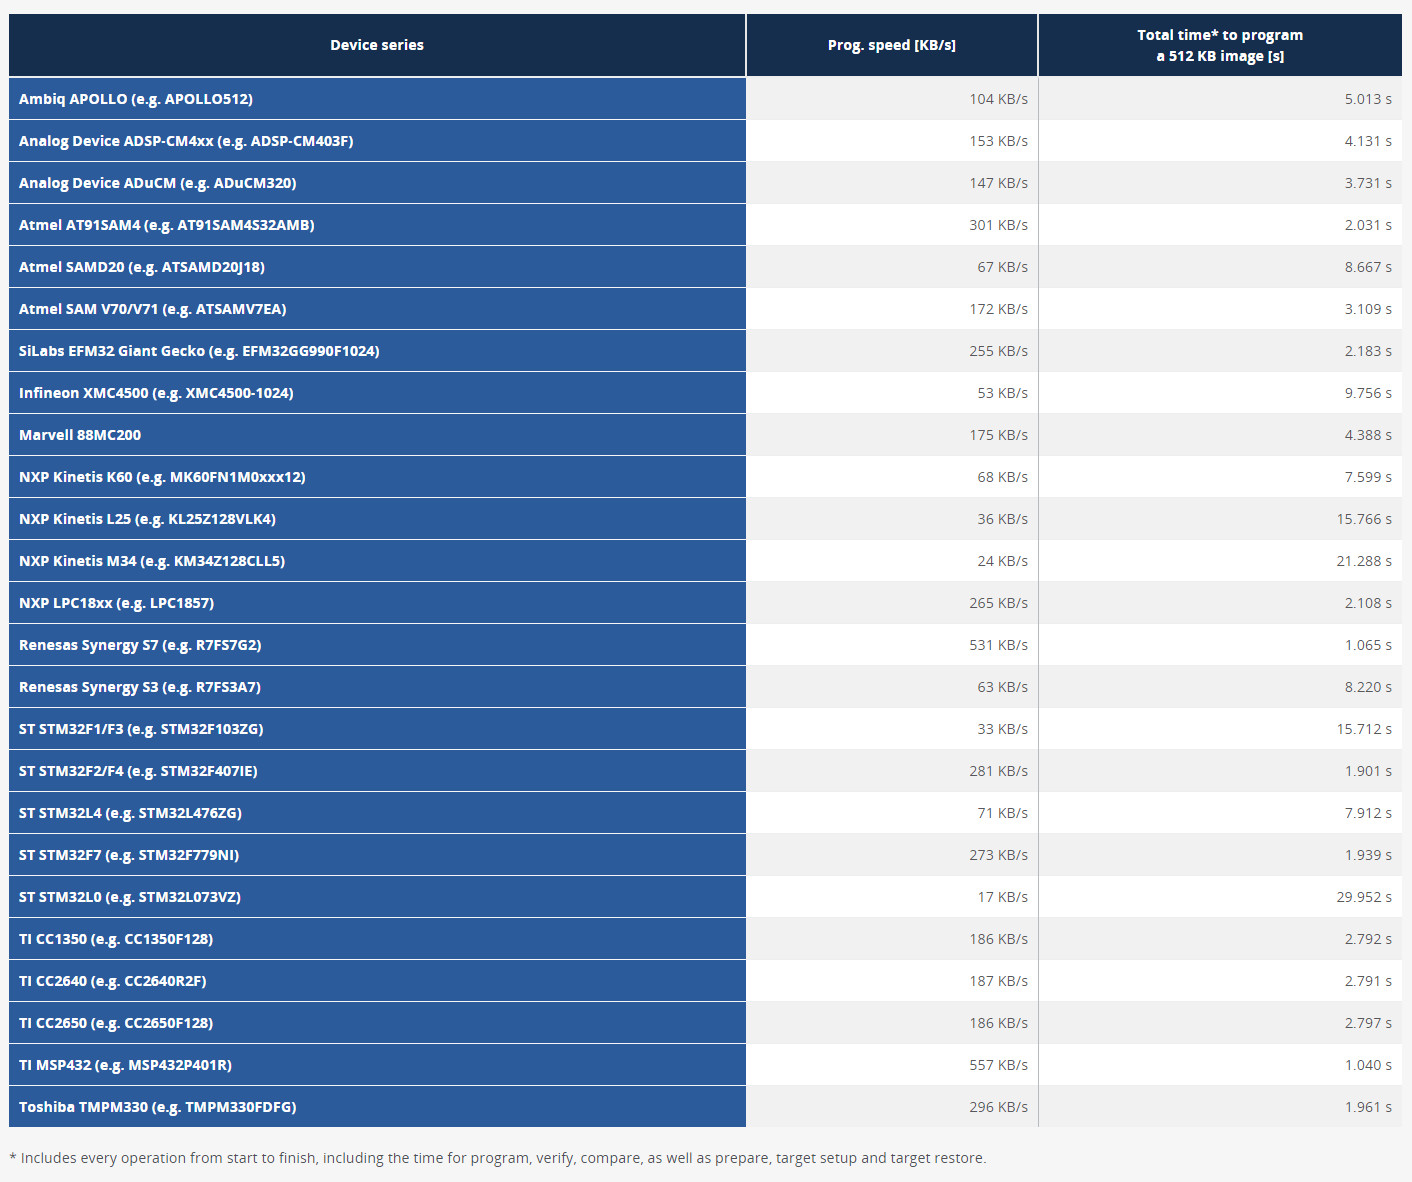
Task: Click the 9.756 s total time value
Action: click(x=1368, y=393)
